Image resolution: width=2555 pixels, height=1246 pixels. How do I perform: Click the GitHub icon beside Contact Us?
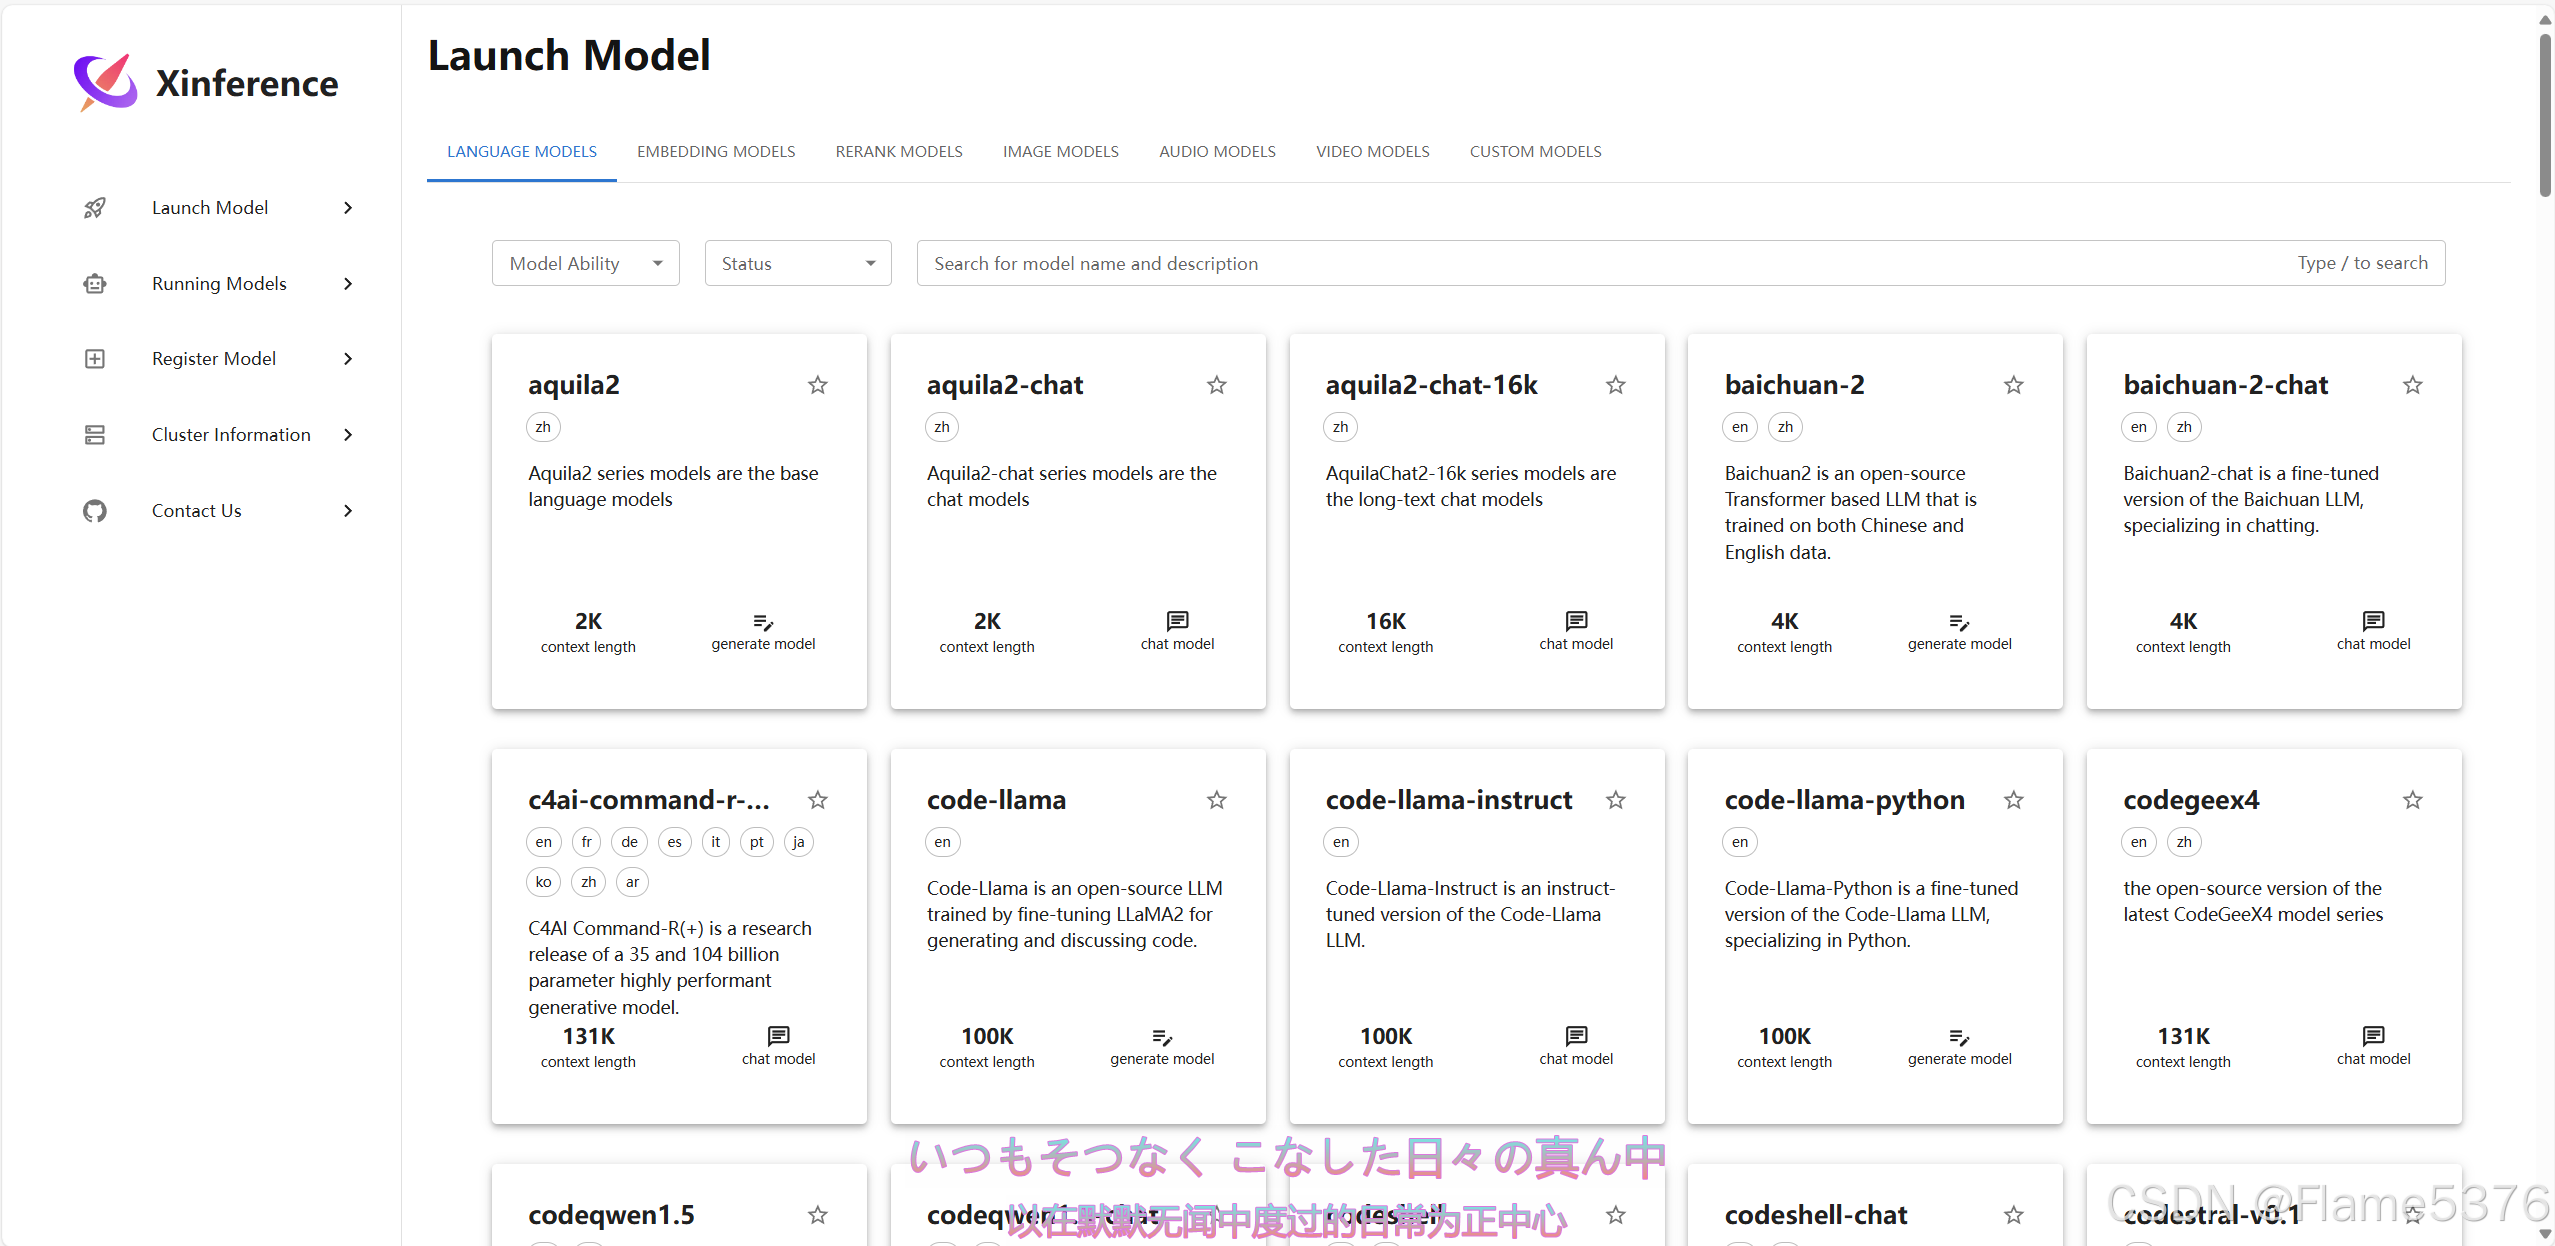coord(95,511)
